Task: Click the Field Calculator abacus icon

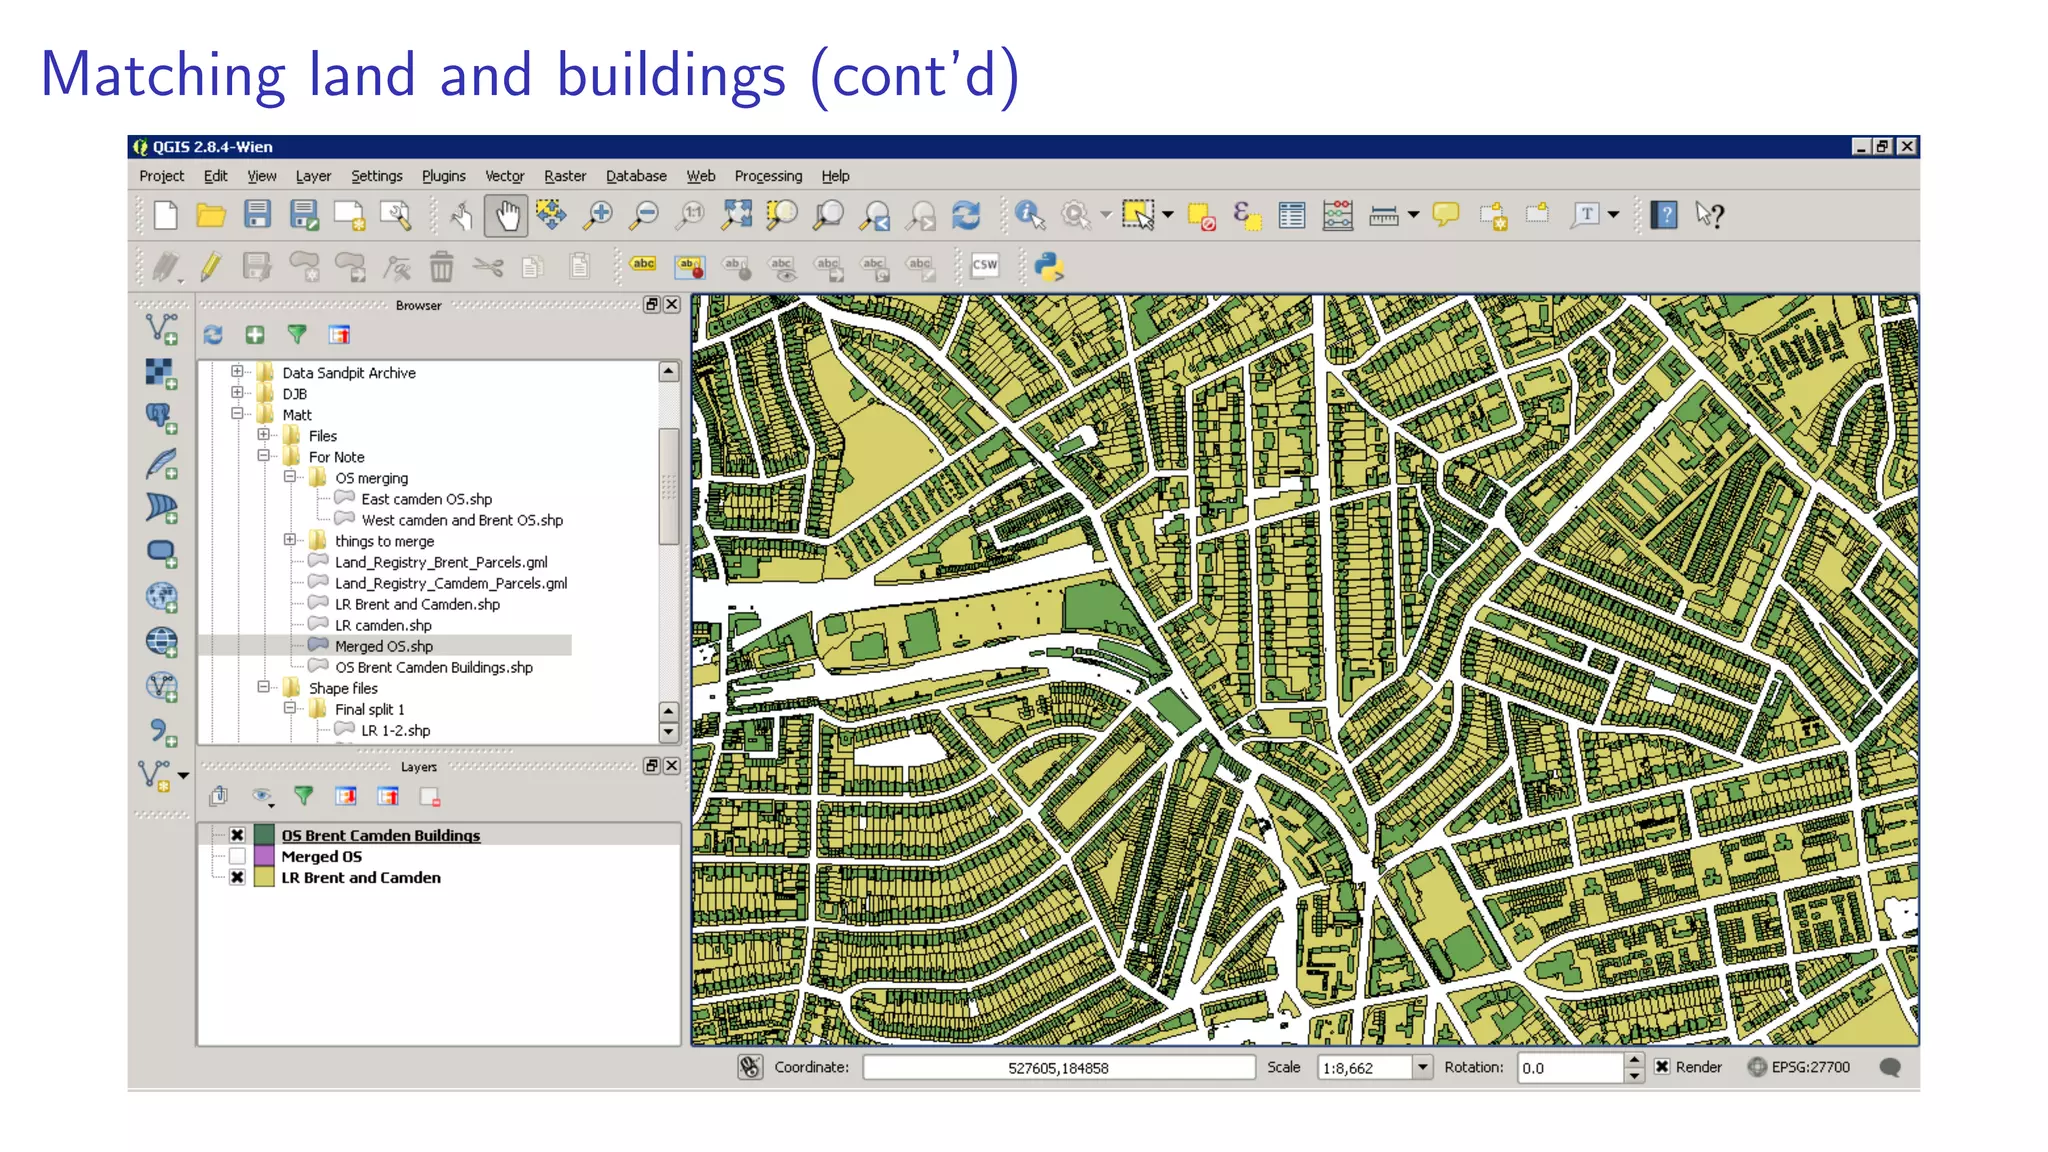Action: click(x=1337, y=215)
